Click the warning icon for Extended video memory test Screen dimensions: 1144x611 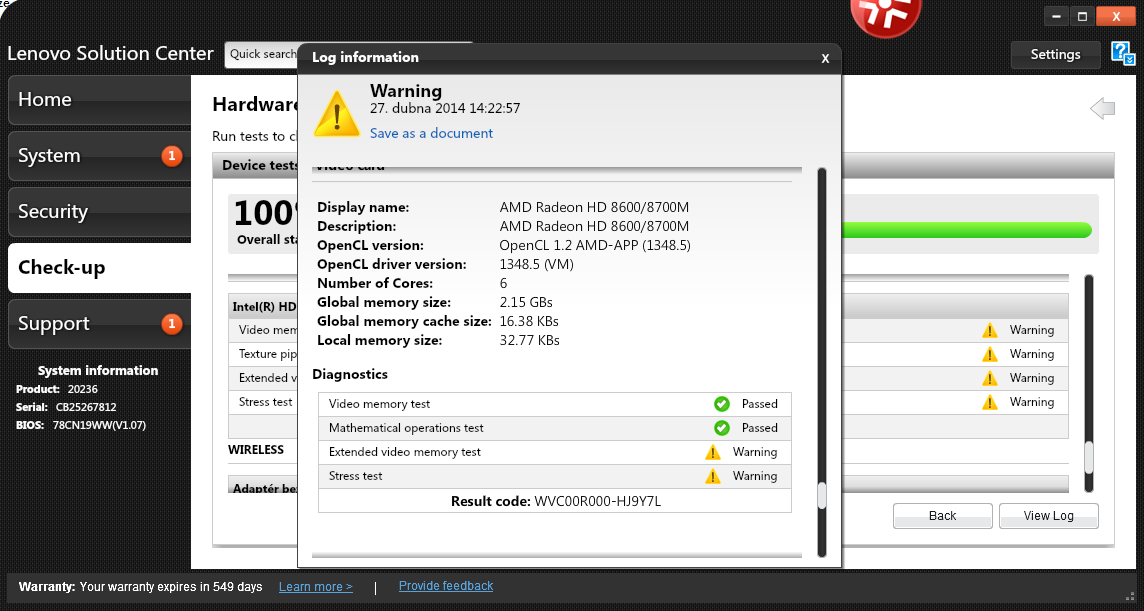click(x=713, y=452)
